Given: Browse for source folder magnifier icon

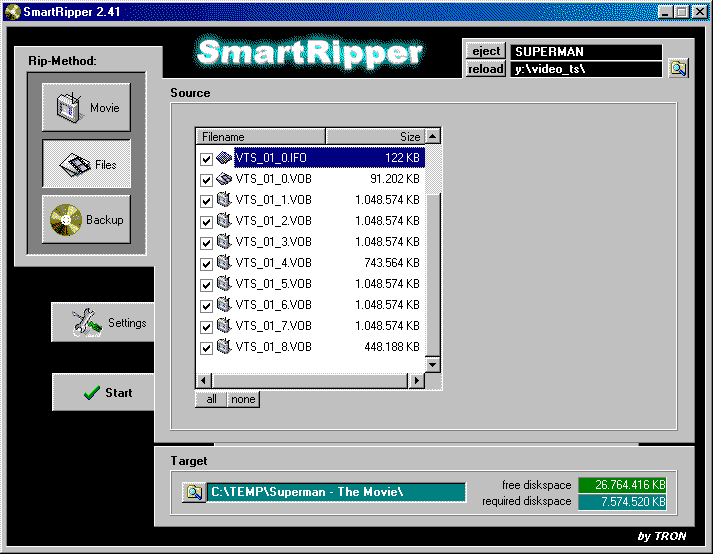Looking at the screenshot, I should click(679, 69).
